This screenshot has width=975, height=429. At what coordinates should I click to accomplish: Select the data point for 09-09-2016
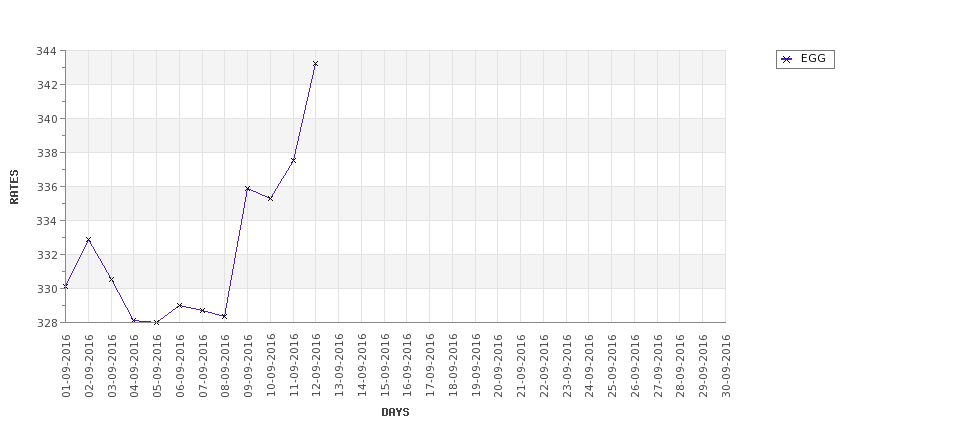click(x=247, y=188)
